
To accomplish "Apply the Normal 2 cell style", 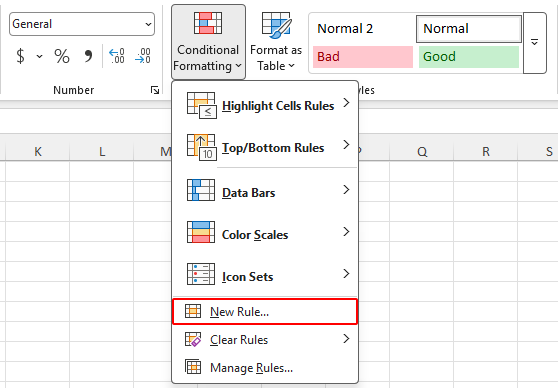I will click(363, 28).
